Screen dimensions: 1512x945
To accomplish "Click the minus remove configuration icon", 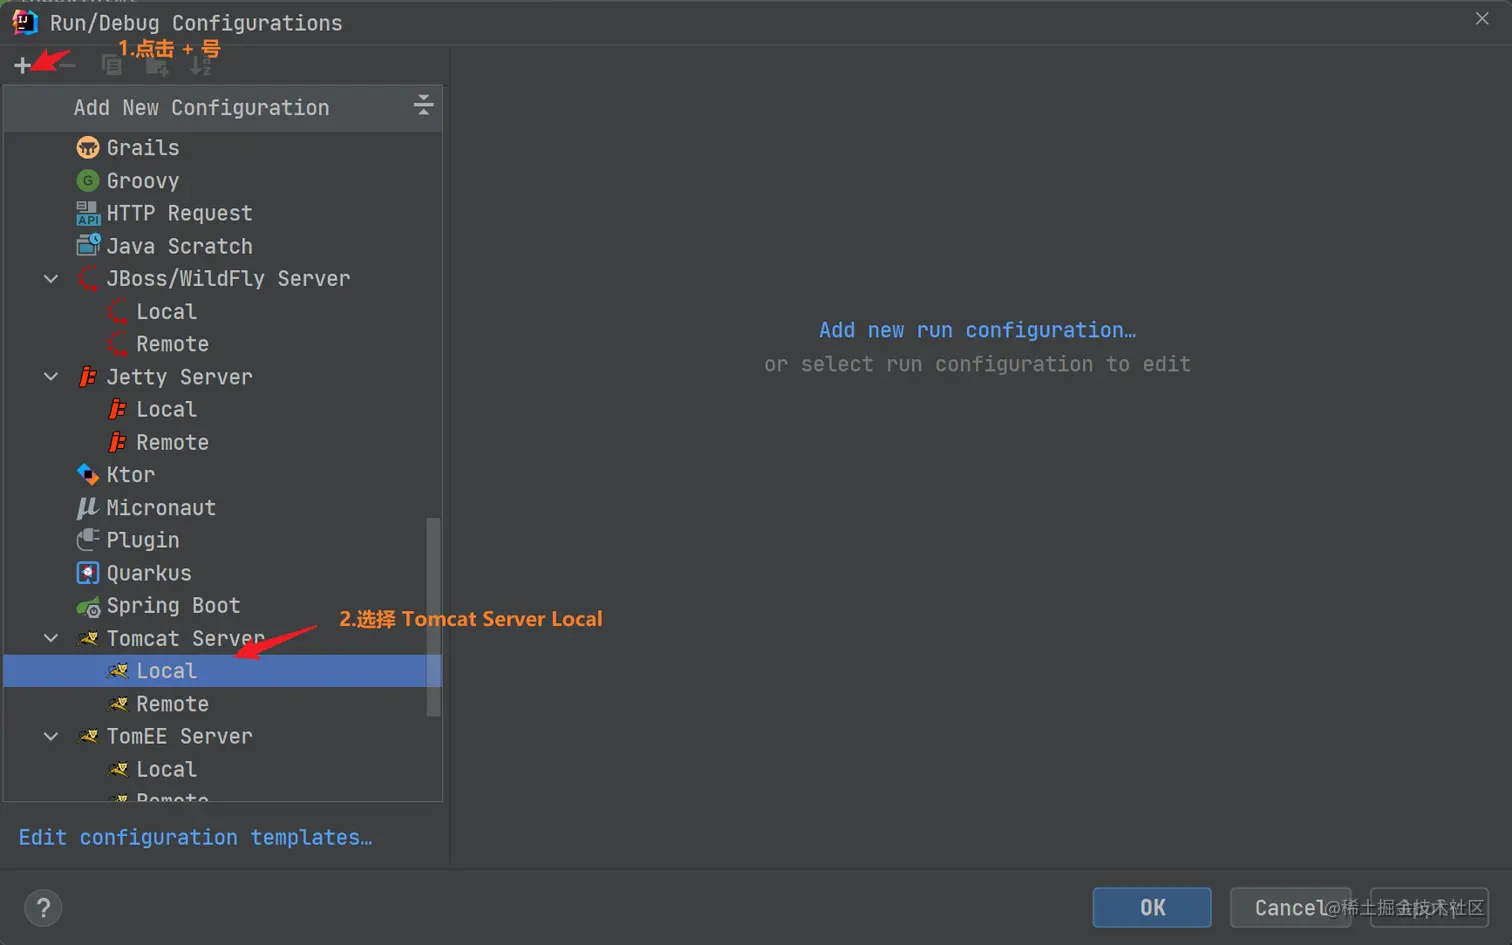I will click(x=67, y=65).
